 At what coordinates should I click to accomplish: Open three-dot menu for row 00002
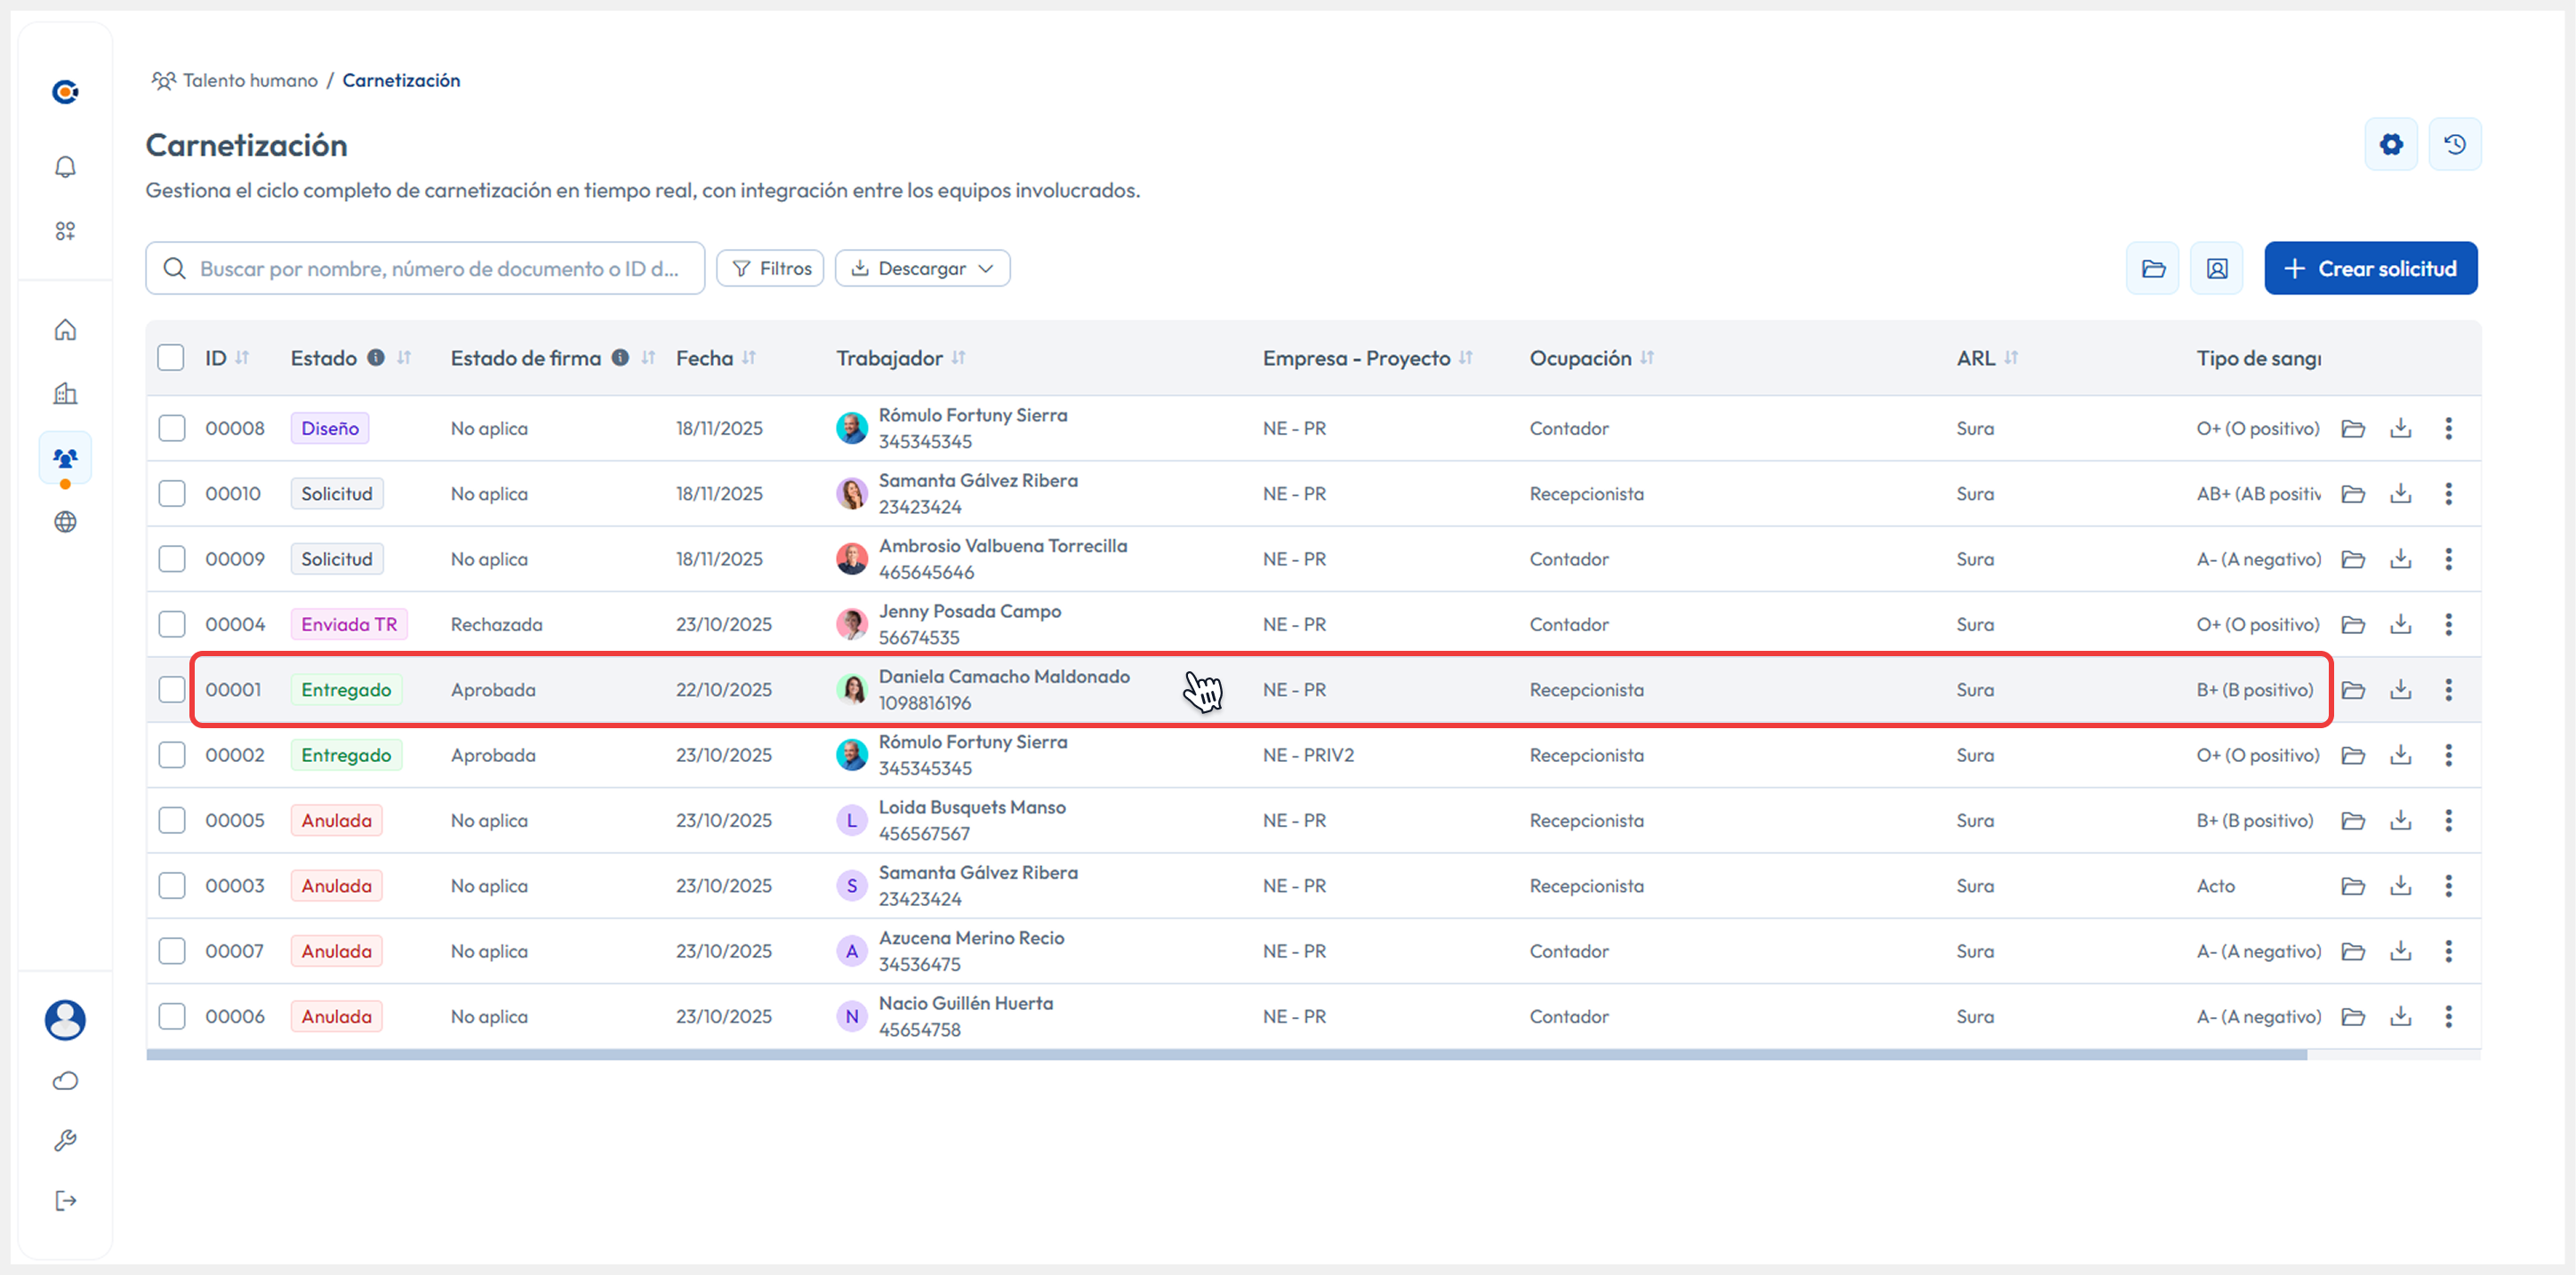click(2449, 756)
